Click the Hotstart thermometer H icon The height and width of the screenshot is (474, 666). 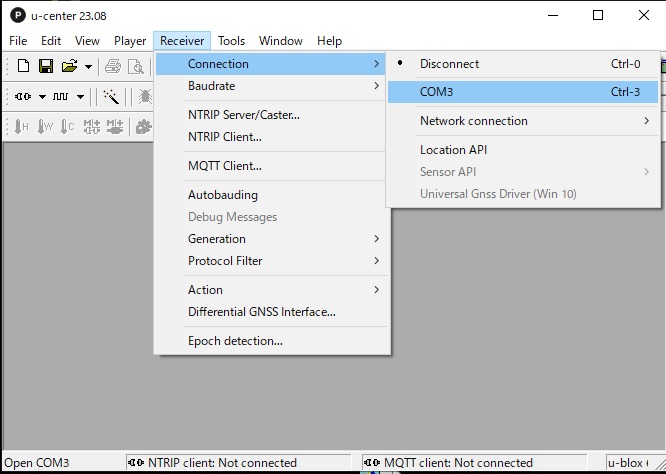[x=22, y=127]
